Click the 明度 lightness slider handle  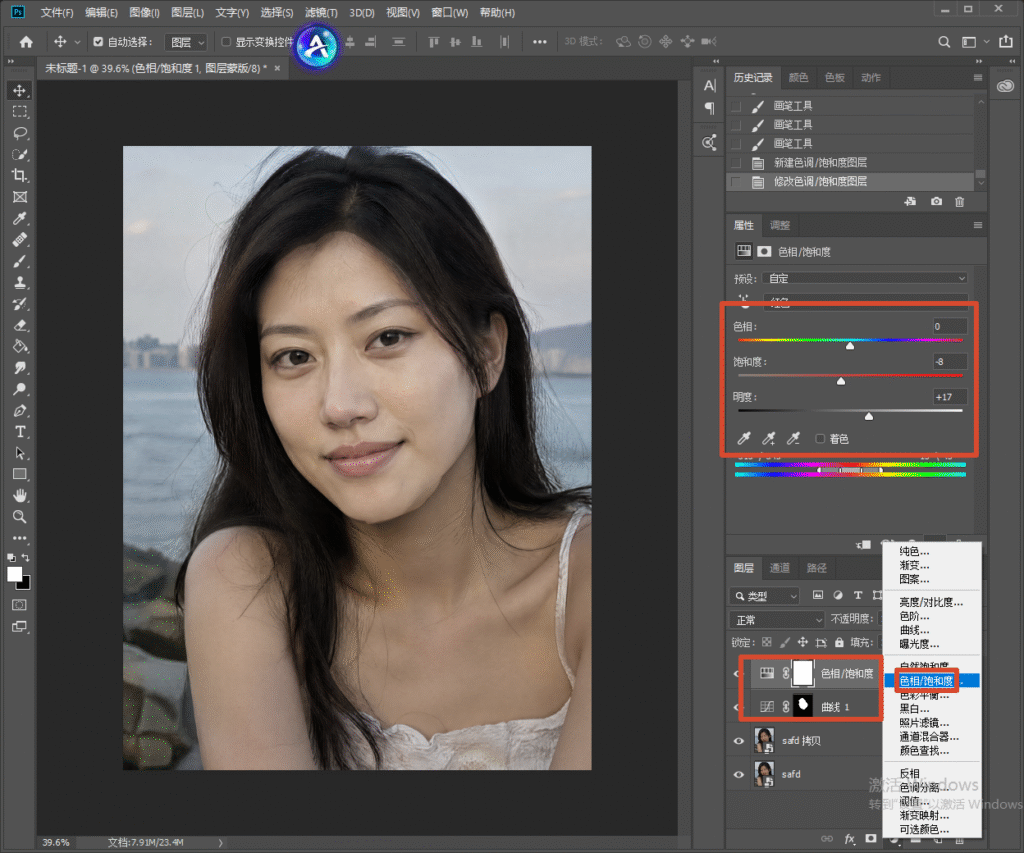pos(869,417)
